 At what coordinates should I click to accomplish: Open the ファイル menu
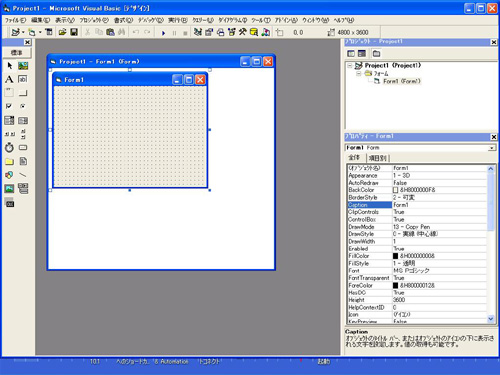pyautogui.click(x=15, y=20)
